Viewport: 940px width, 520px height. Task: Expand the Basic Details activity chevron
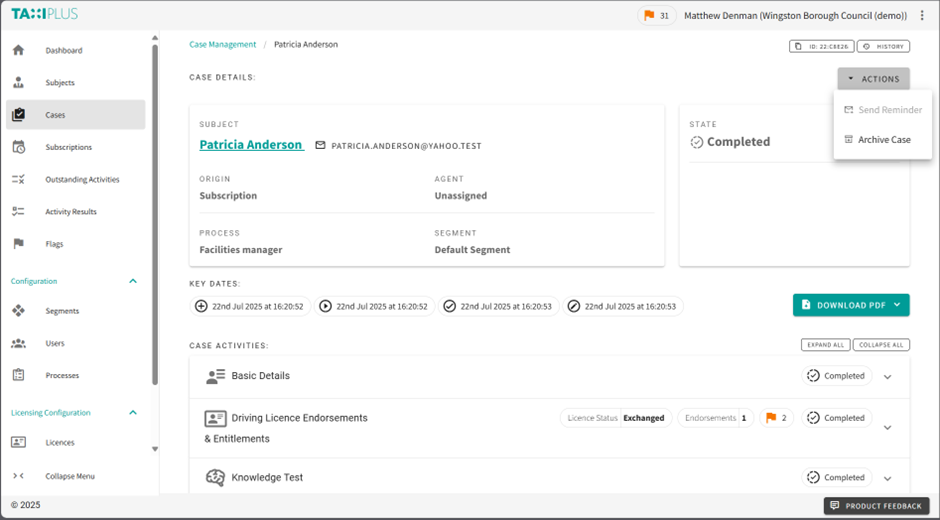888,377
